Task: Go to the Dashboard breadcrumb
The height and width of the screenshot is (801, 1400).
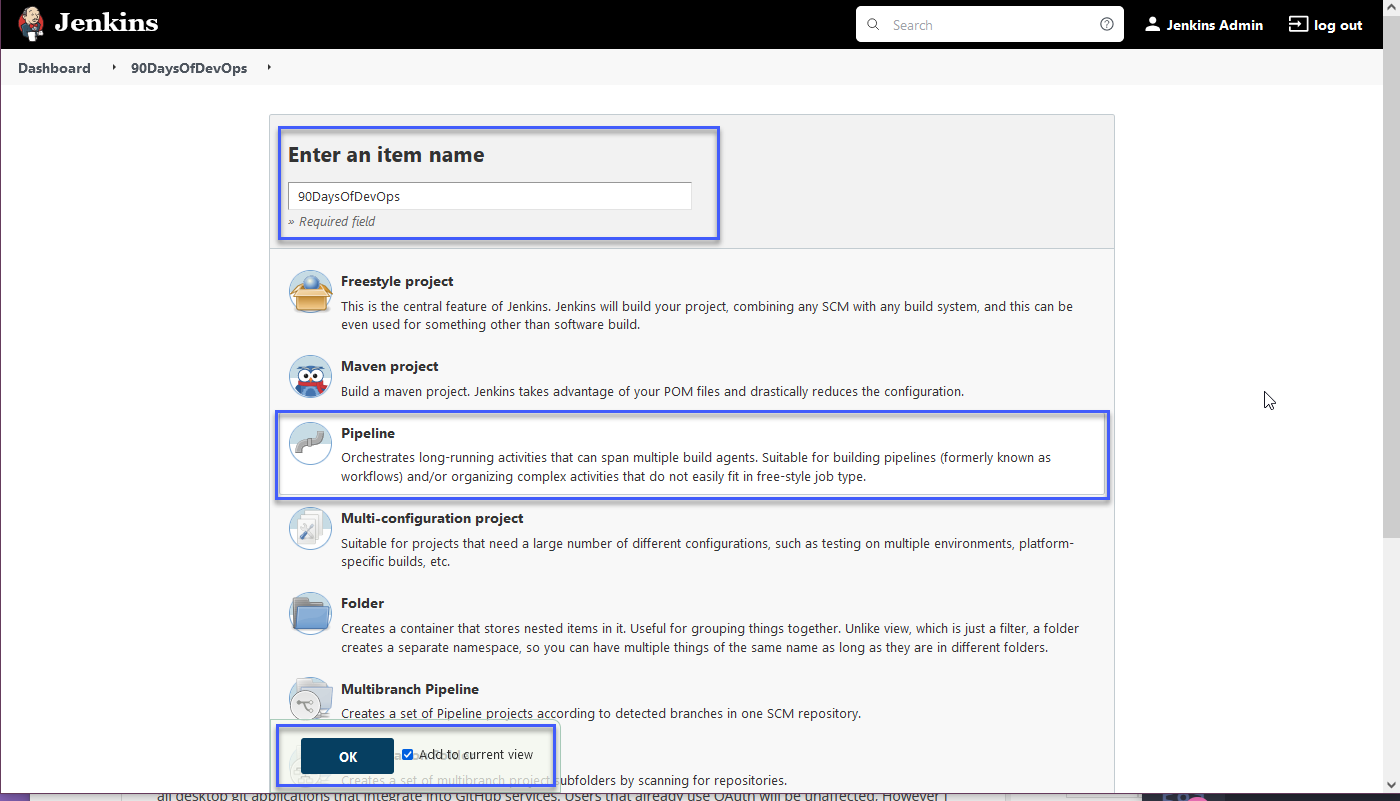Action: click(x=54, y=68)
